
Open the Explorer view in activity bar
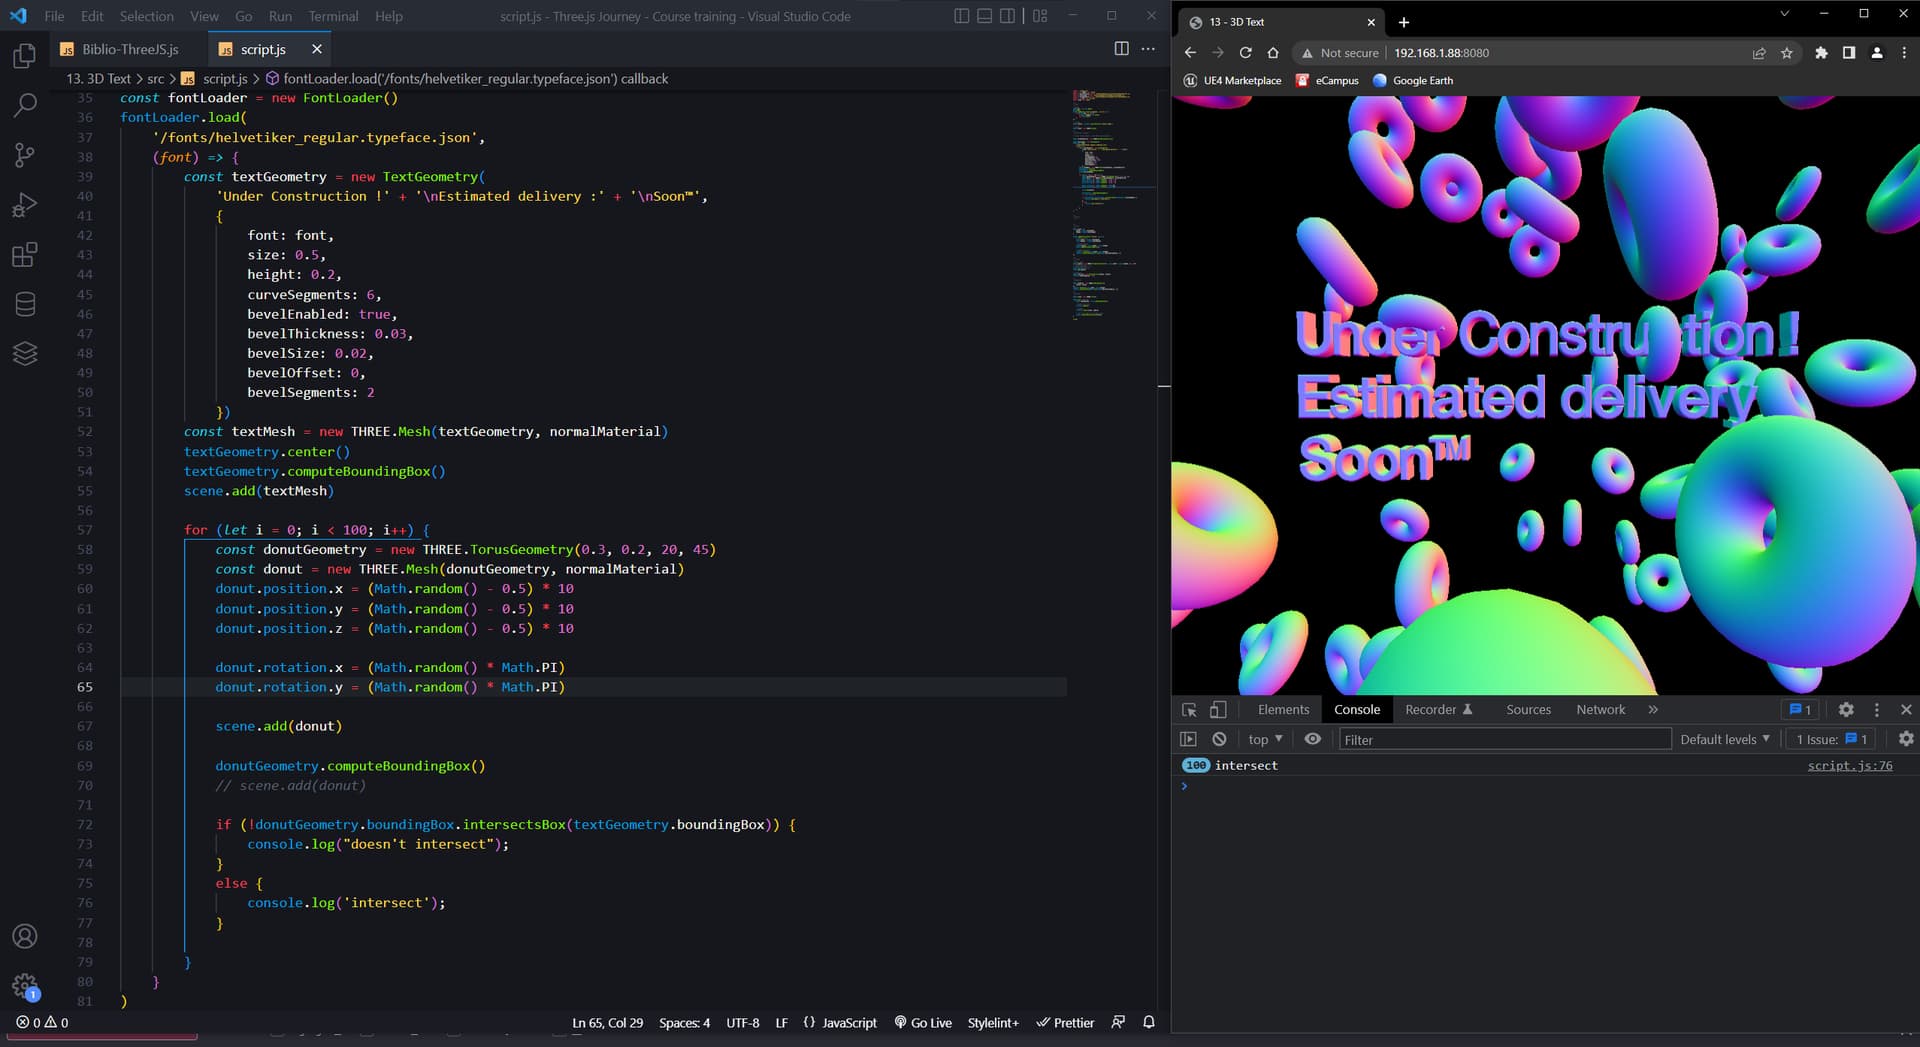pos(25,56)
